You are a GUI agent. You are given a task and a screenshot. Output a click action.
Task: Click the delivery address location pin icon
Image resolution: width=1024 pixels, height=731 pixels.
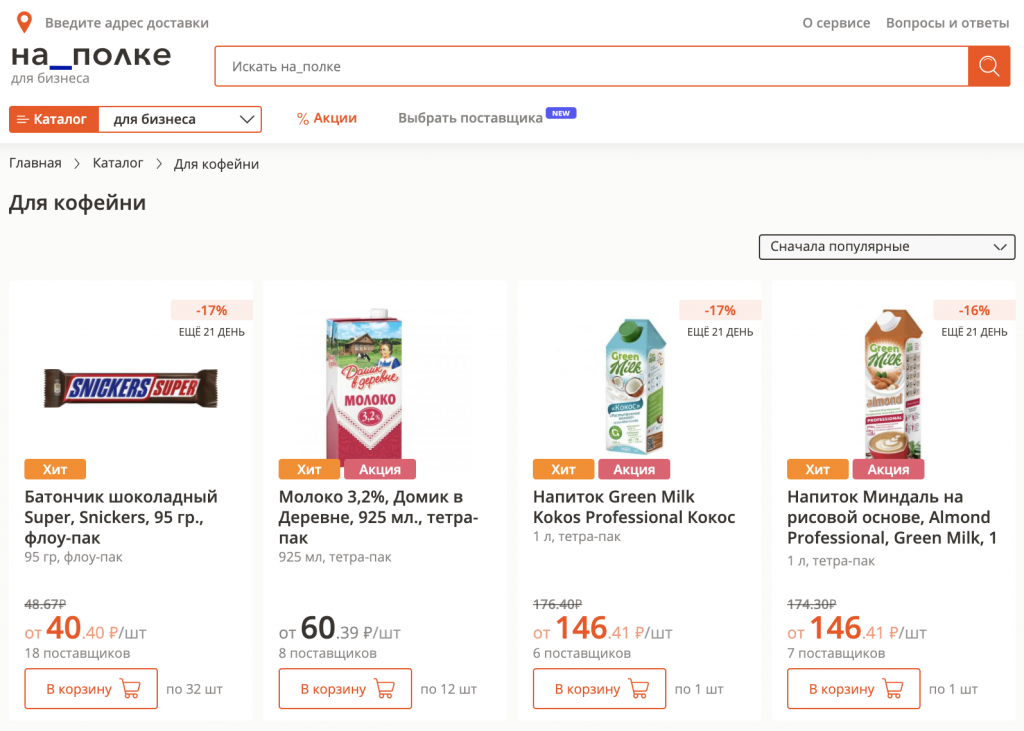[x=24, y=22]
